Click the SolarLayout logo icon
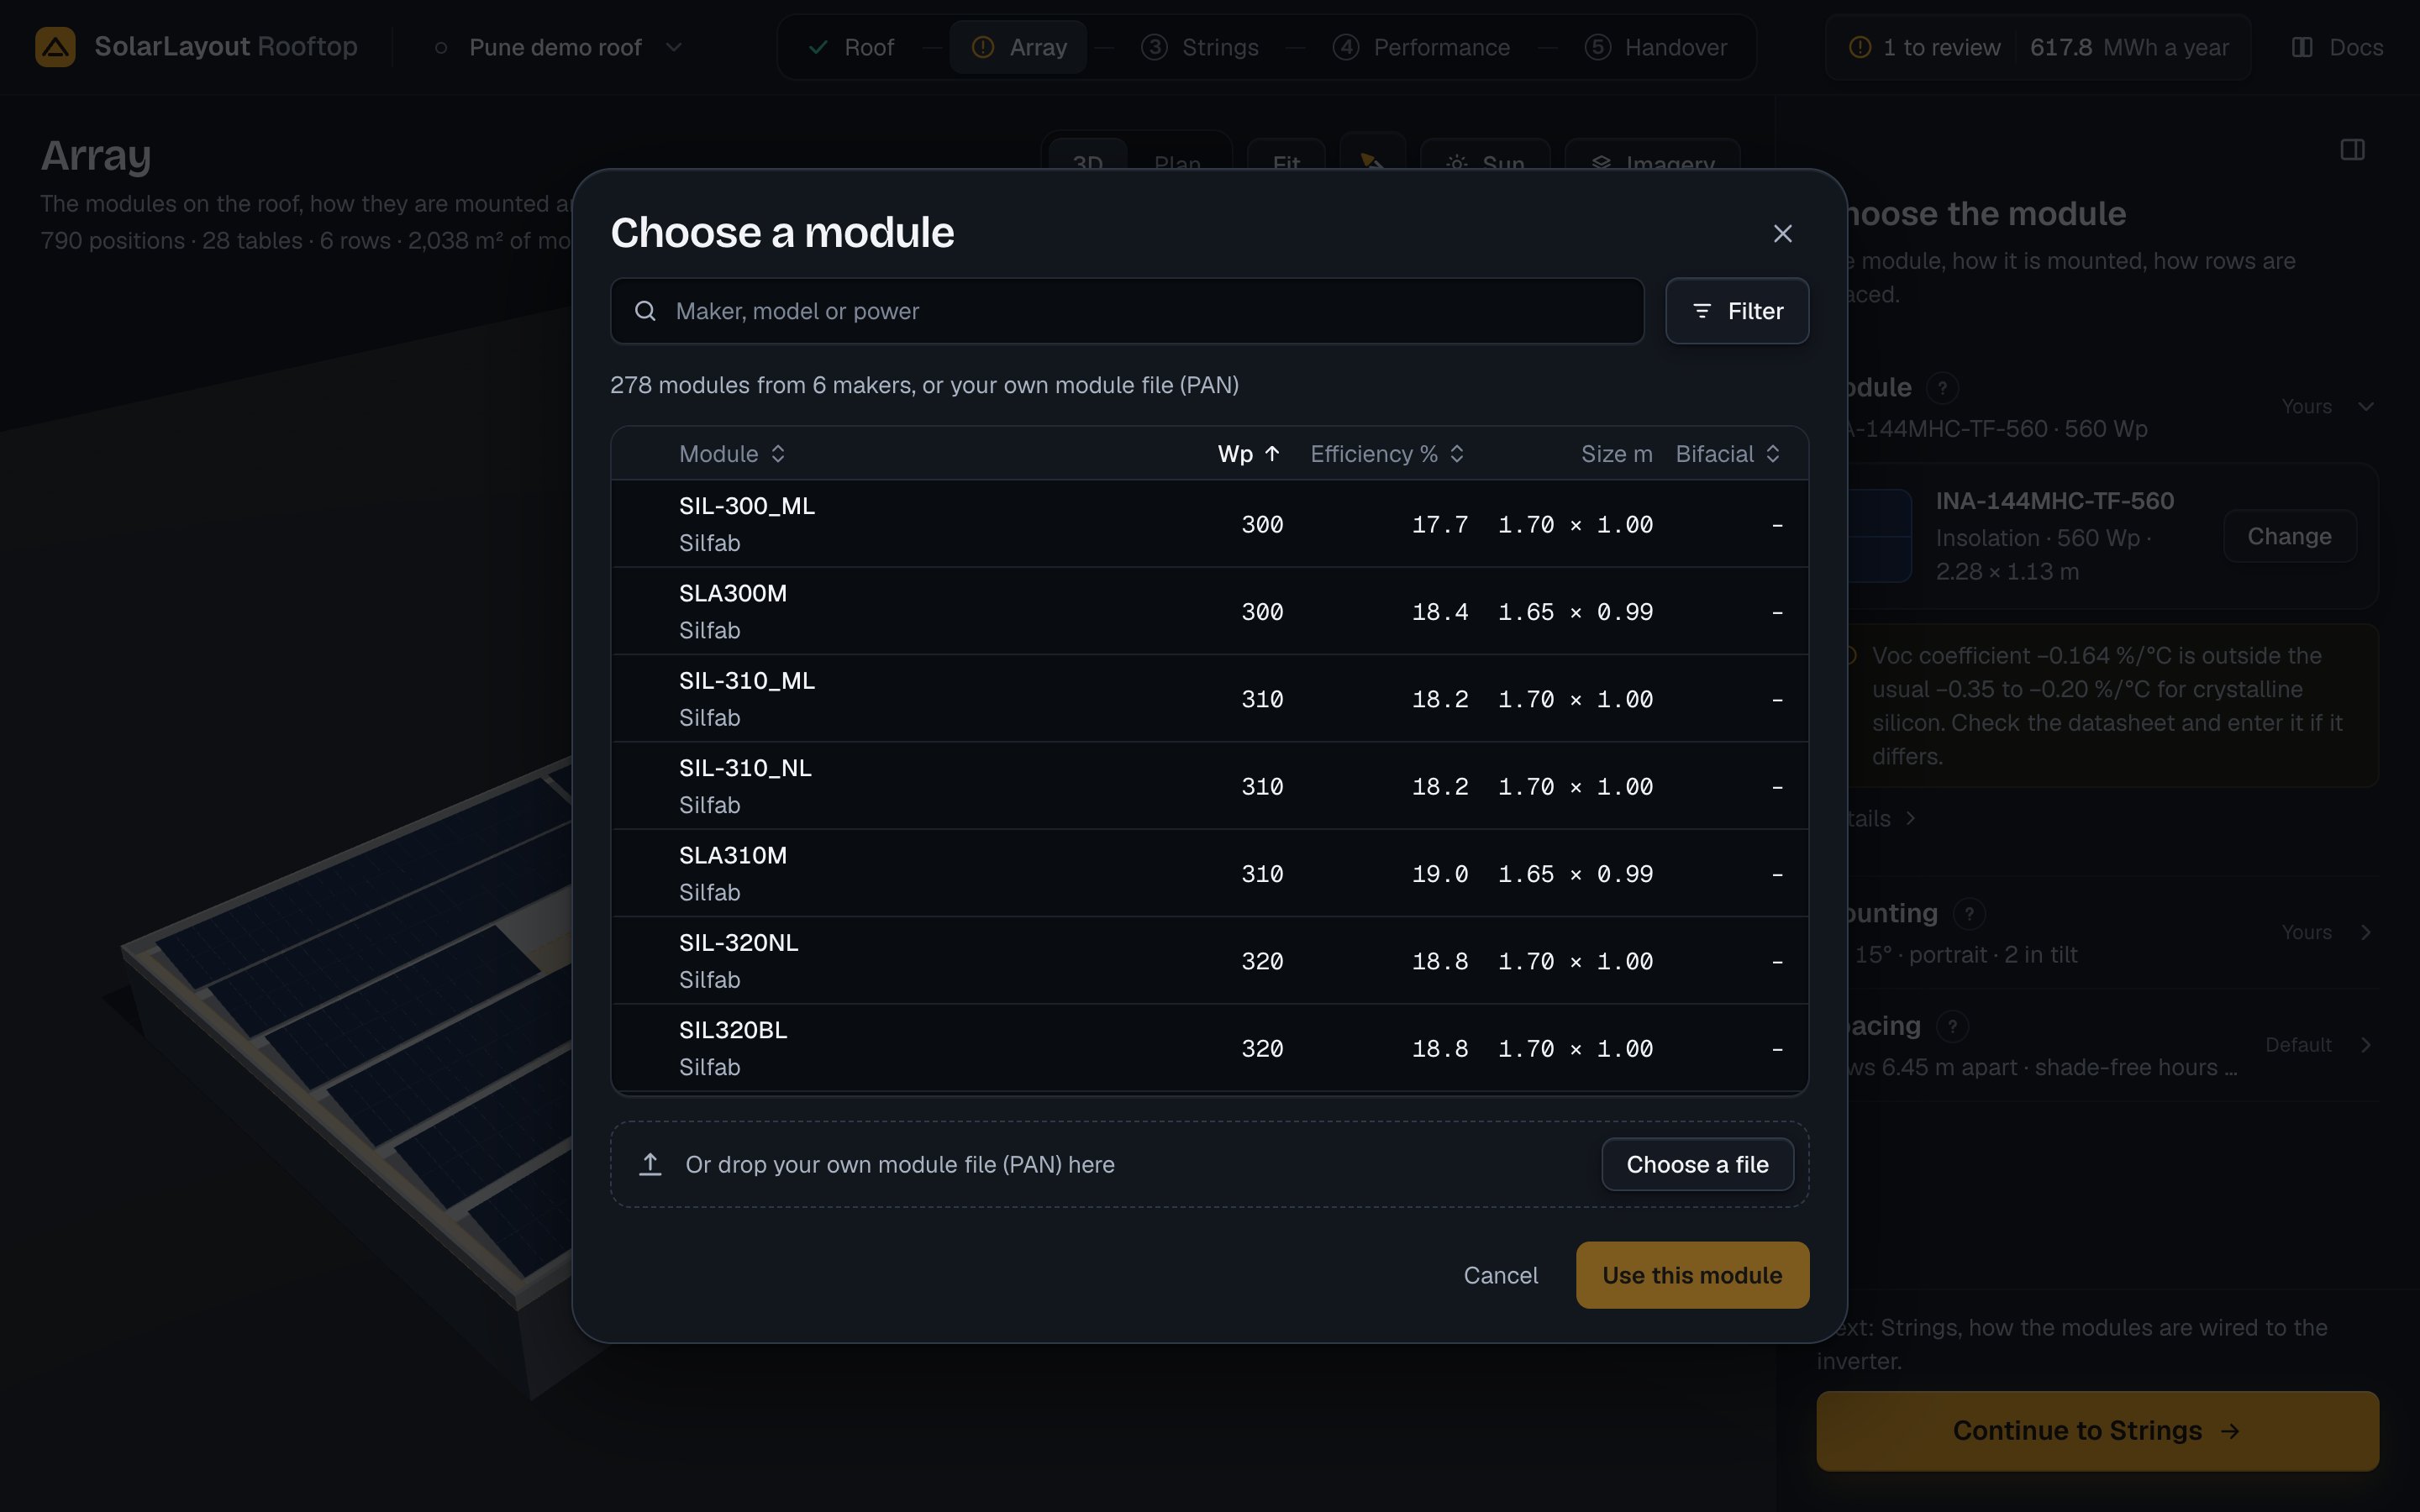2420x1512 pixels. tap(55, 47)
